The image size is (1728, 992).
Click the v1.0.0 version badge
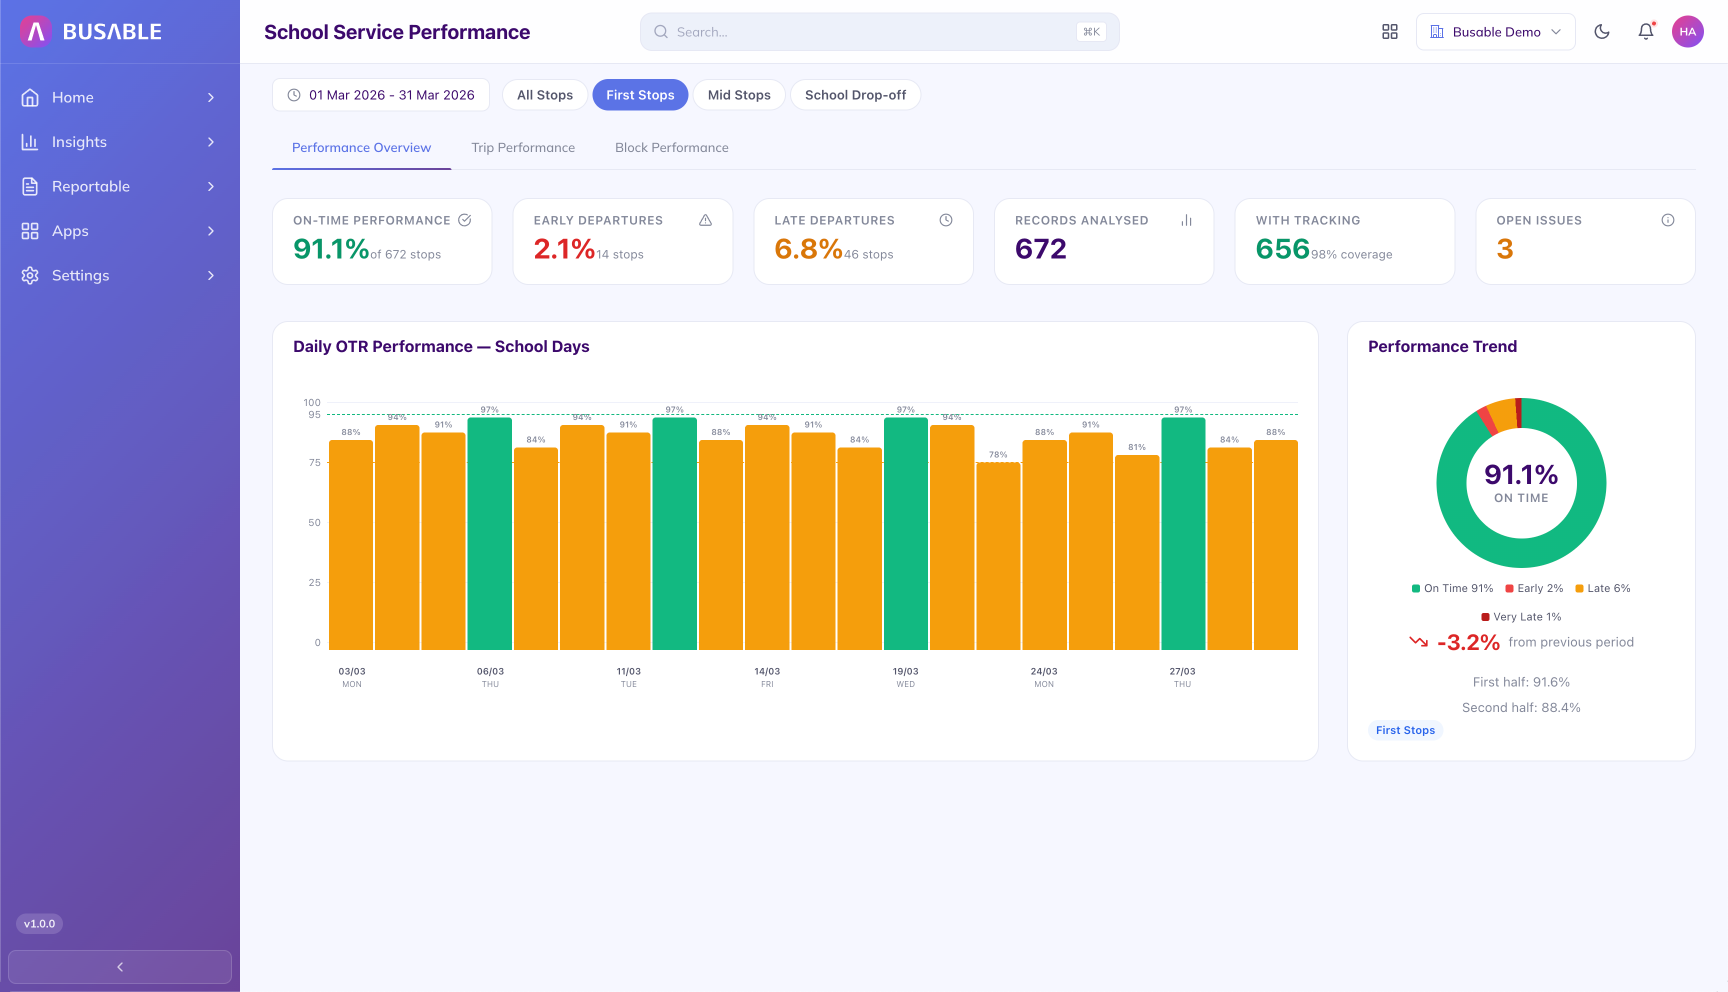pyautogui.click(x=39, y=924)
